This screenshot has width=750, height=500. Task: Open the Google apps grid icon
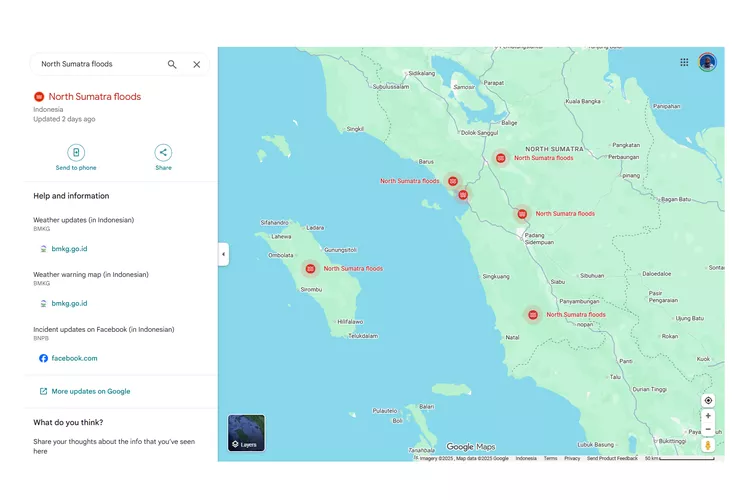coord(684,62)
